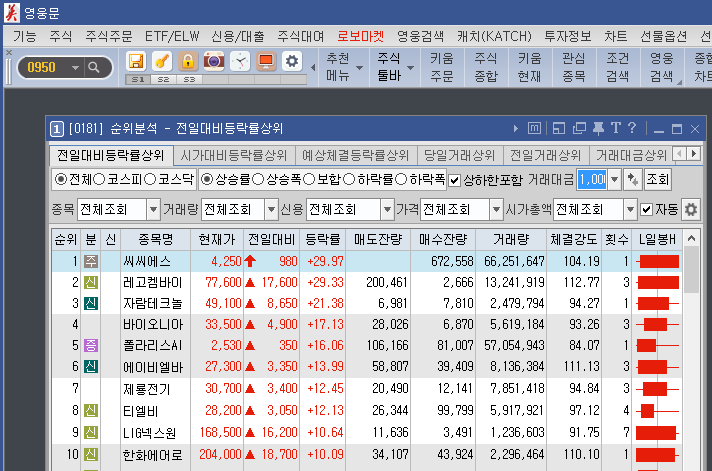Image resolution: width=712 pixels, height=471 pixels.
Task: Select the 보합 radio button
Action: click(309, 179)
